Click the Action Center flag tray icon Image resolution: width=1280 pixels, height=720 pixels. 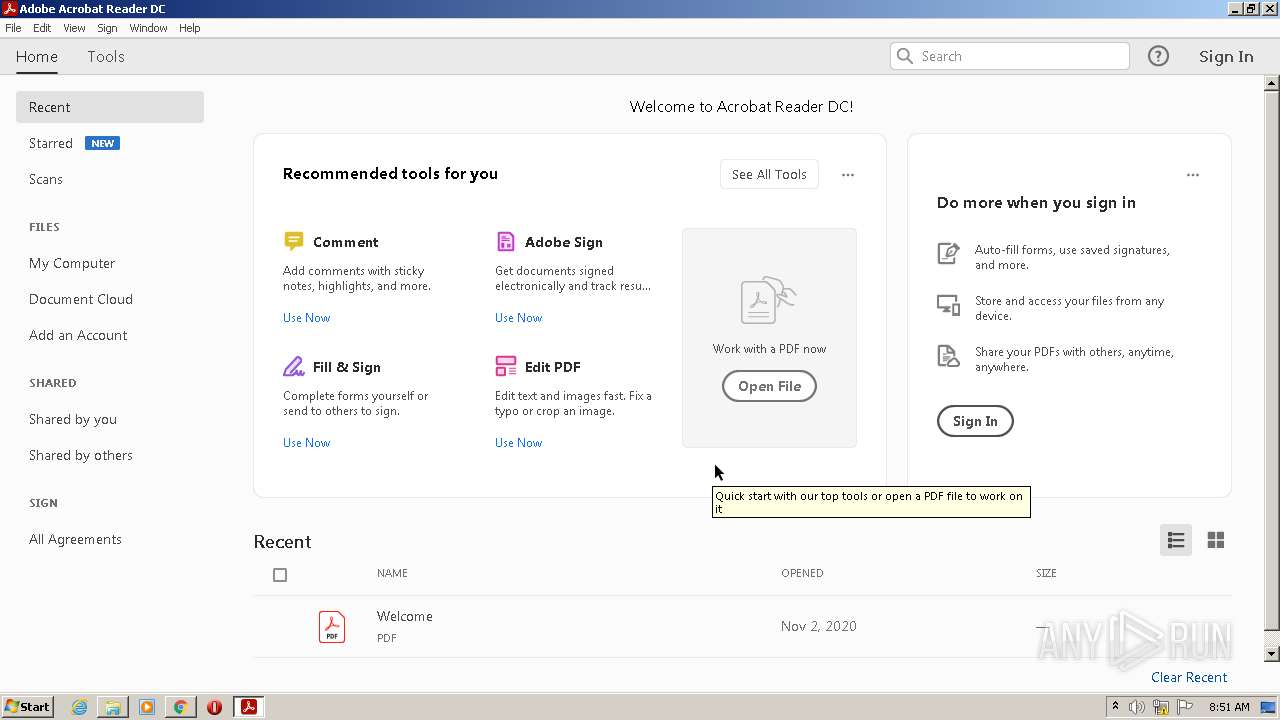point(1185,707)
